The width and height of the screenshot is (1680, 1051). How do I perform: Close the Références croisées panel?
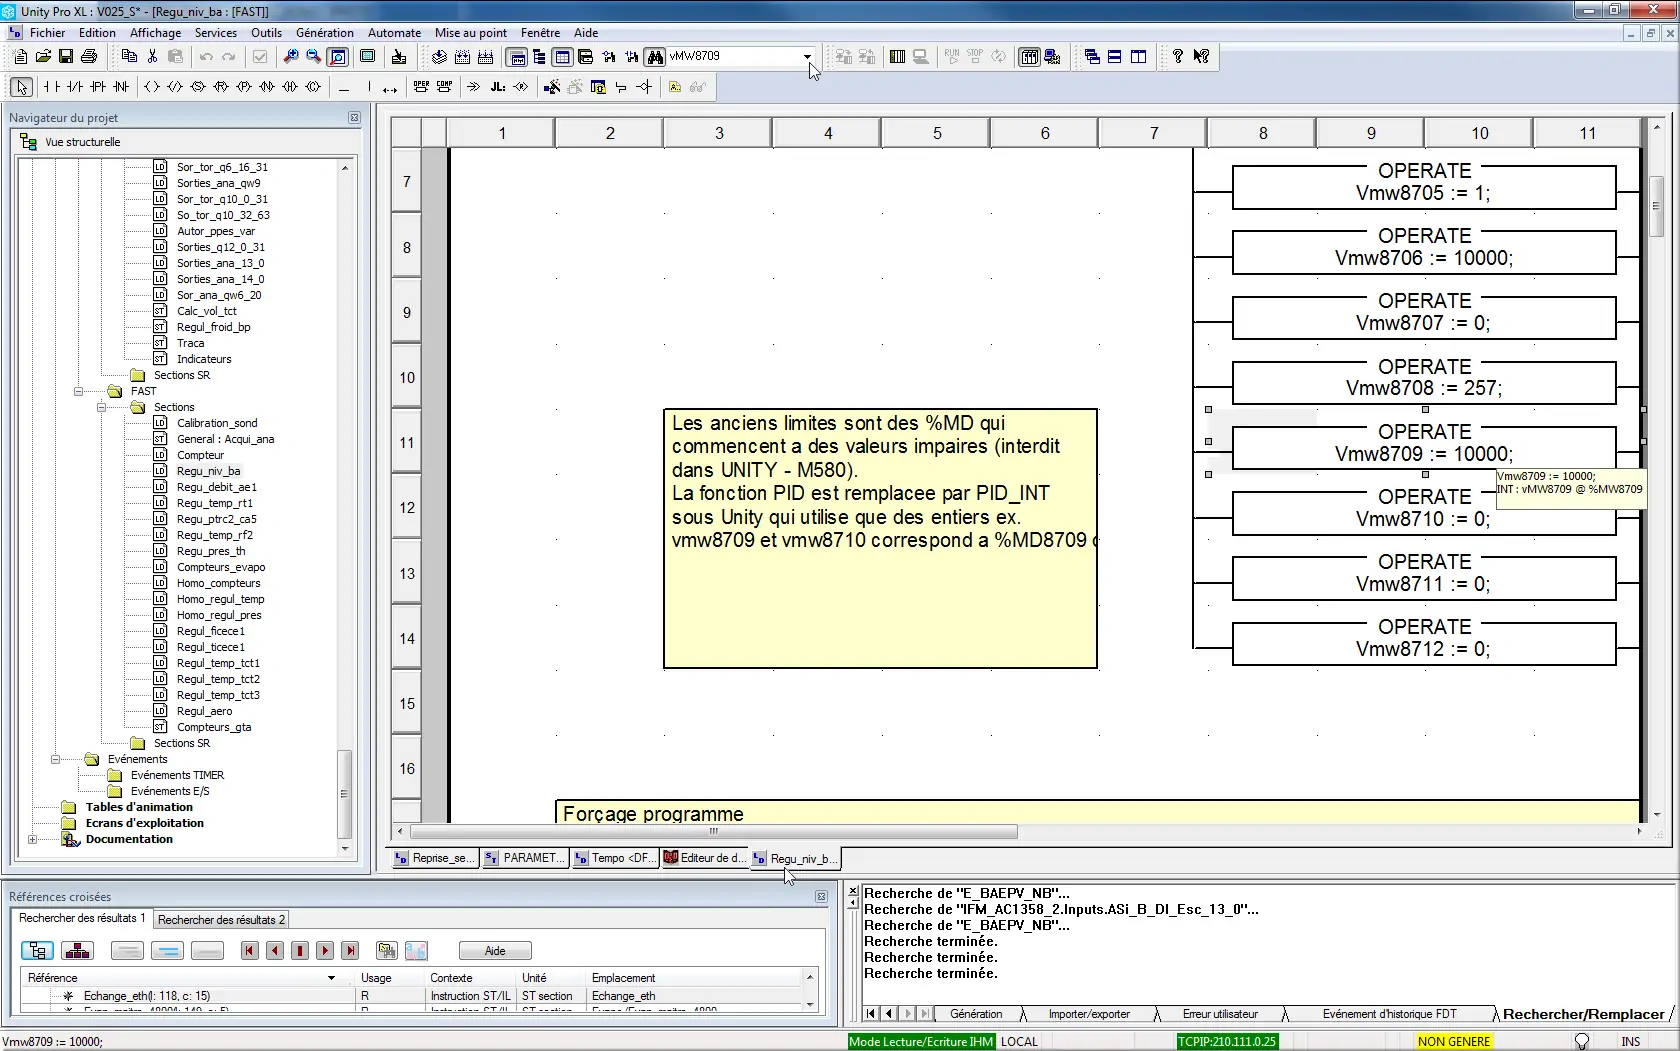(821, 897)
